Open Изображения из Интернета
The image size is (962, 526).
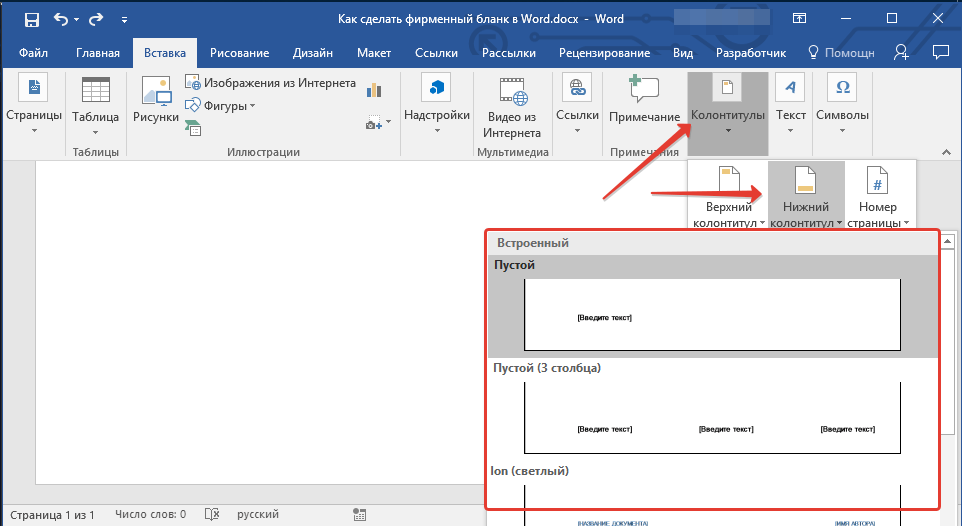click(271, 83)
